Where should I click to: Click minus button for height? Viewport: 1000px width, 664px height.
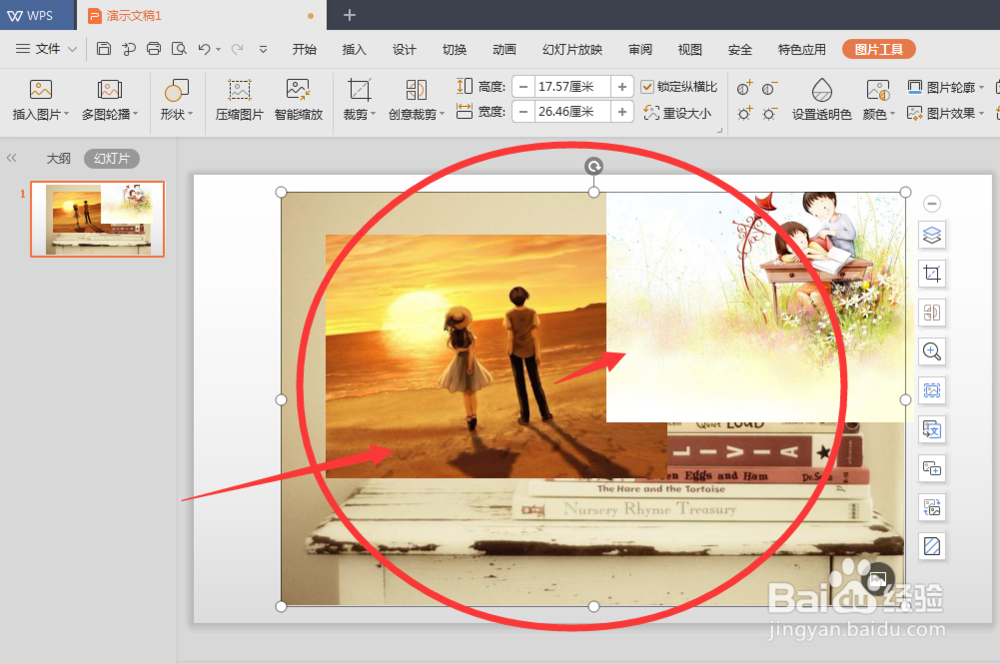pos(524,87)
